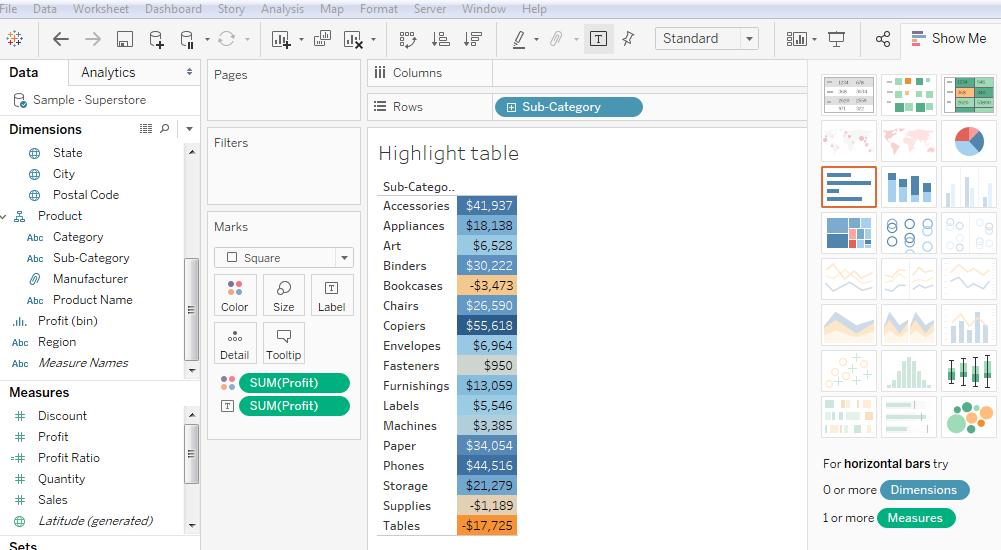Click the search icon in Dimensions
The height and width of the screenshot is (550, 1001).
click(x=165, y=129)
